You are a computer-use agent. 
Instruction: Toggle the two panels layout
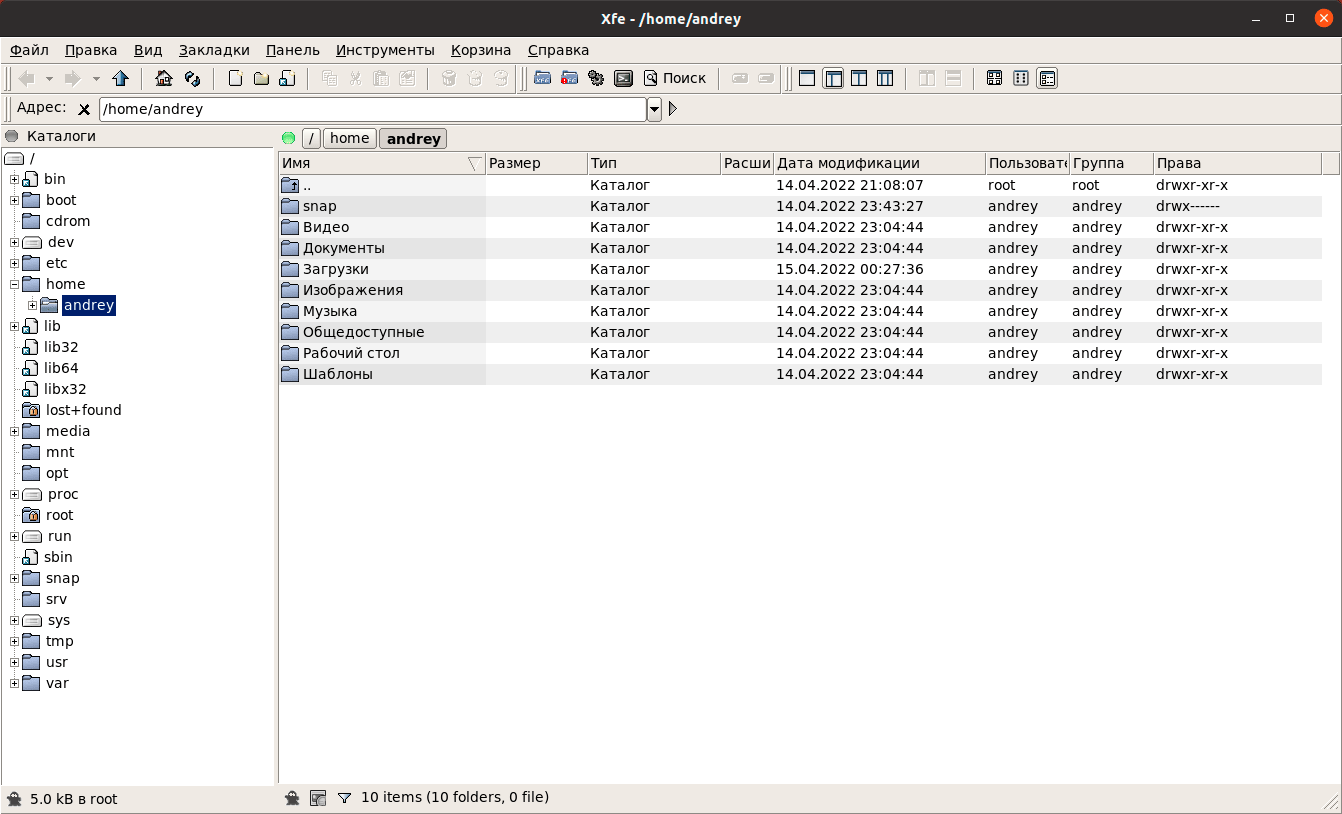[x=859, y=78]
